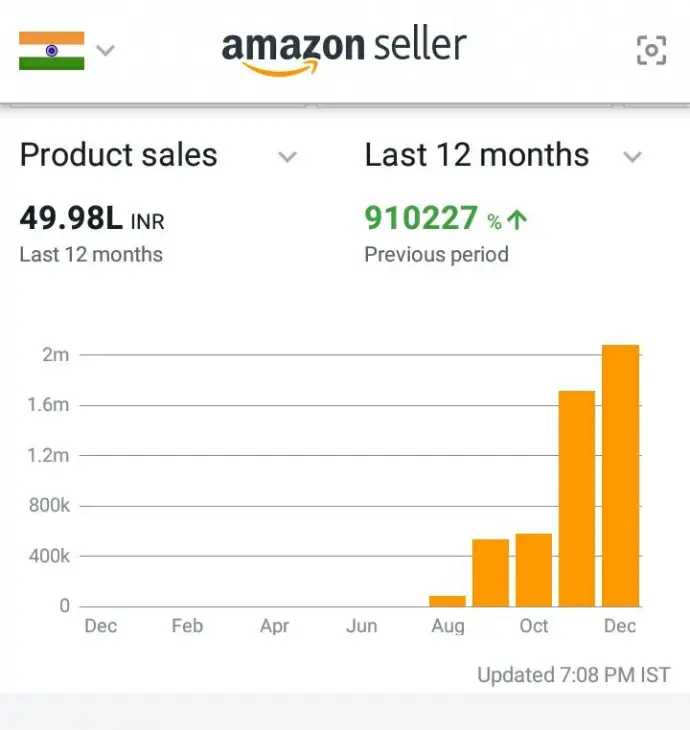This screenshot has width=690, height=730.
Task: Tap the 2m gridline label
Action: pyautogui.click(x=56, y=355)
